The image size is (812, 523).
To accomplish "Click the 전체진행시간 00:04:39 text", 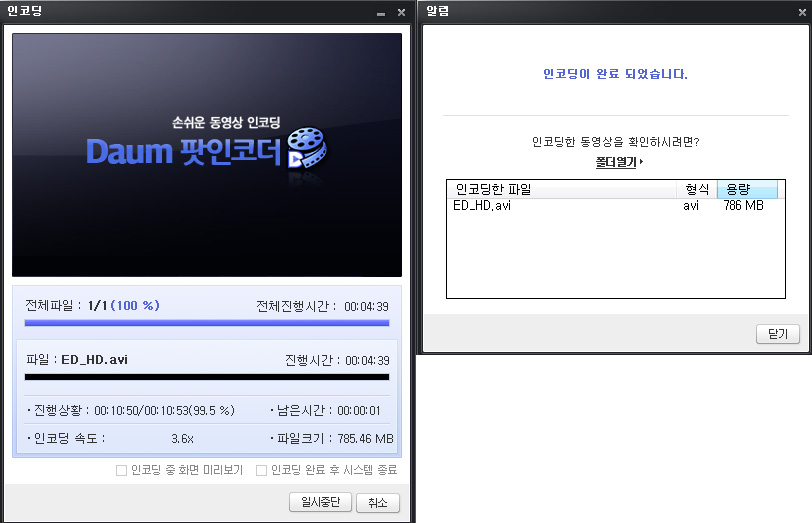I will click(x=323, y=307).
